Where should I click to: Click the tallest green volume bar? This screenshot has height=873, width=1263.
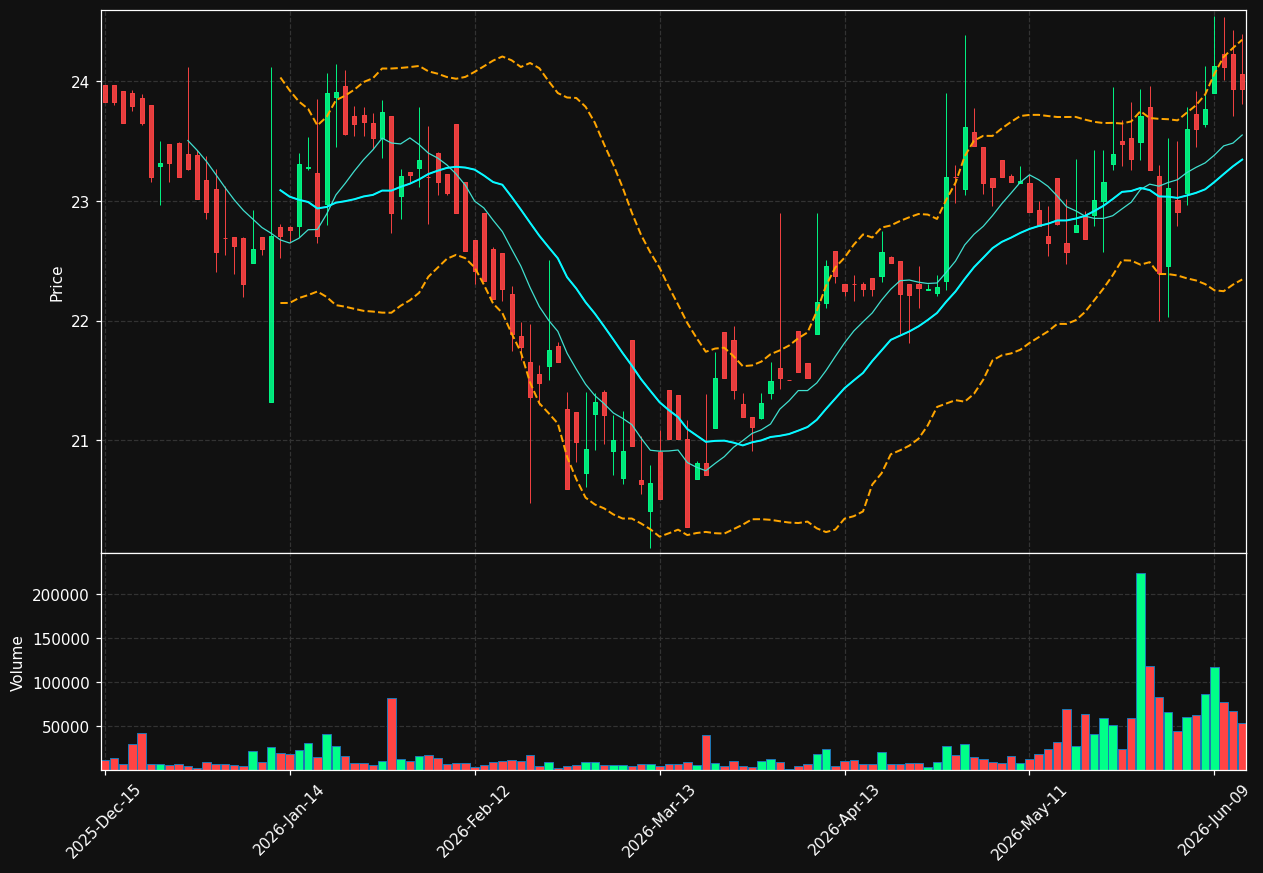coord(1140,671)
